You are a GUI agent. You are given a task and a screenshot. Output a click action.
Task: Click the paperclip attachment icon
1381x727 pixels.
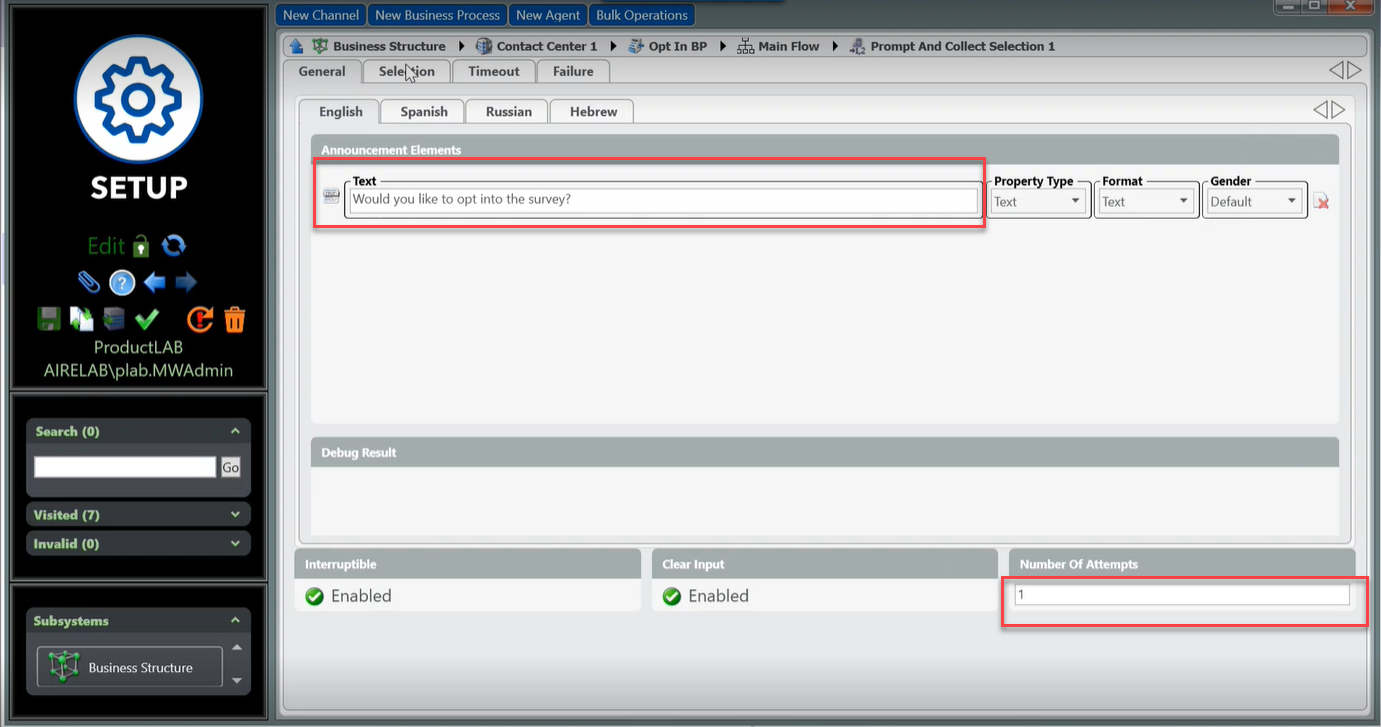[89, 283]
